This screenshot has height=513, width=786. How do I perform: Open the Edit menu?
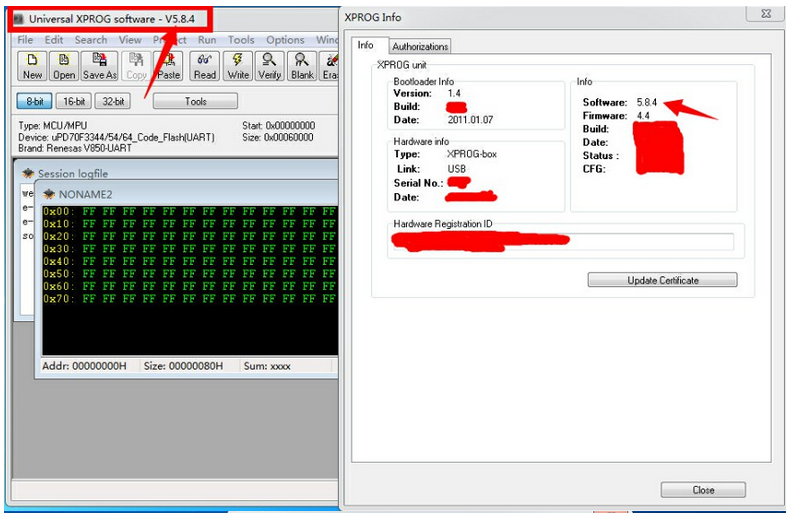(x=54, y=40)
